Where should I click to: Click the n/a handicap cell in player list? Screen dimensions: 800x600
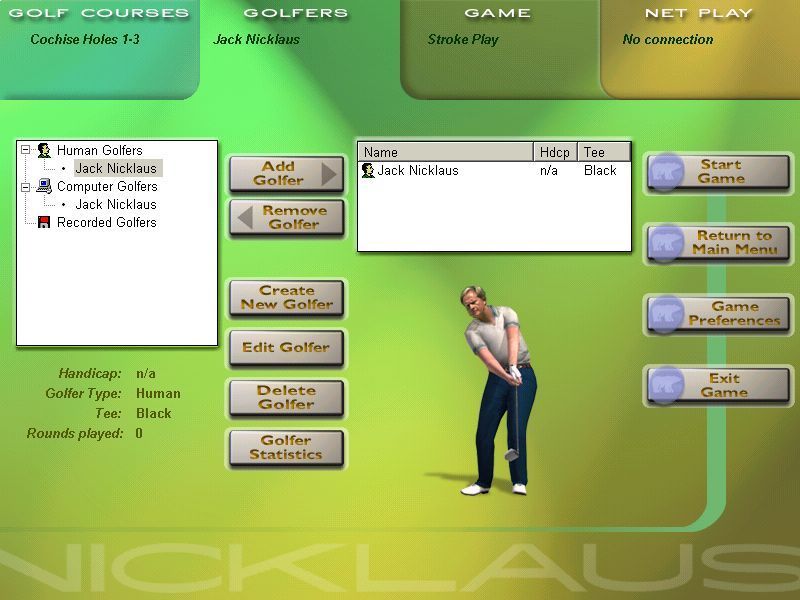pos(548,170)
